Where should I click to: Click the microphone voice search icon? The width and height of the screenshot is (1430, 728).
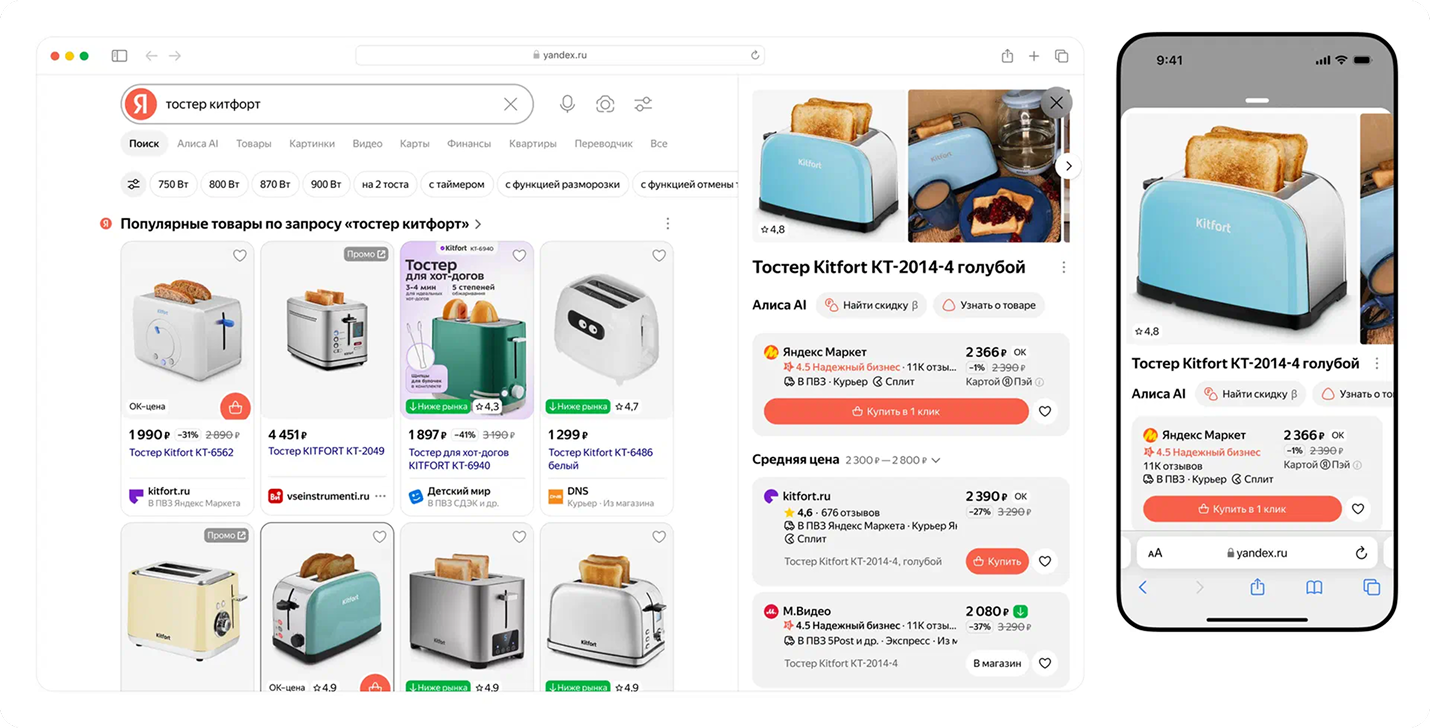click(x=567, y=104)
